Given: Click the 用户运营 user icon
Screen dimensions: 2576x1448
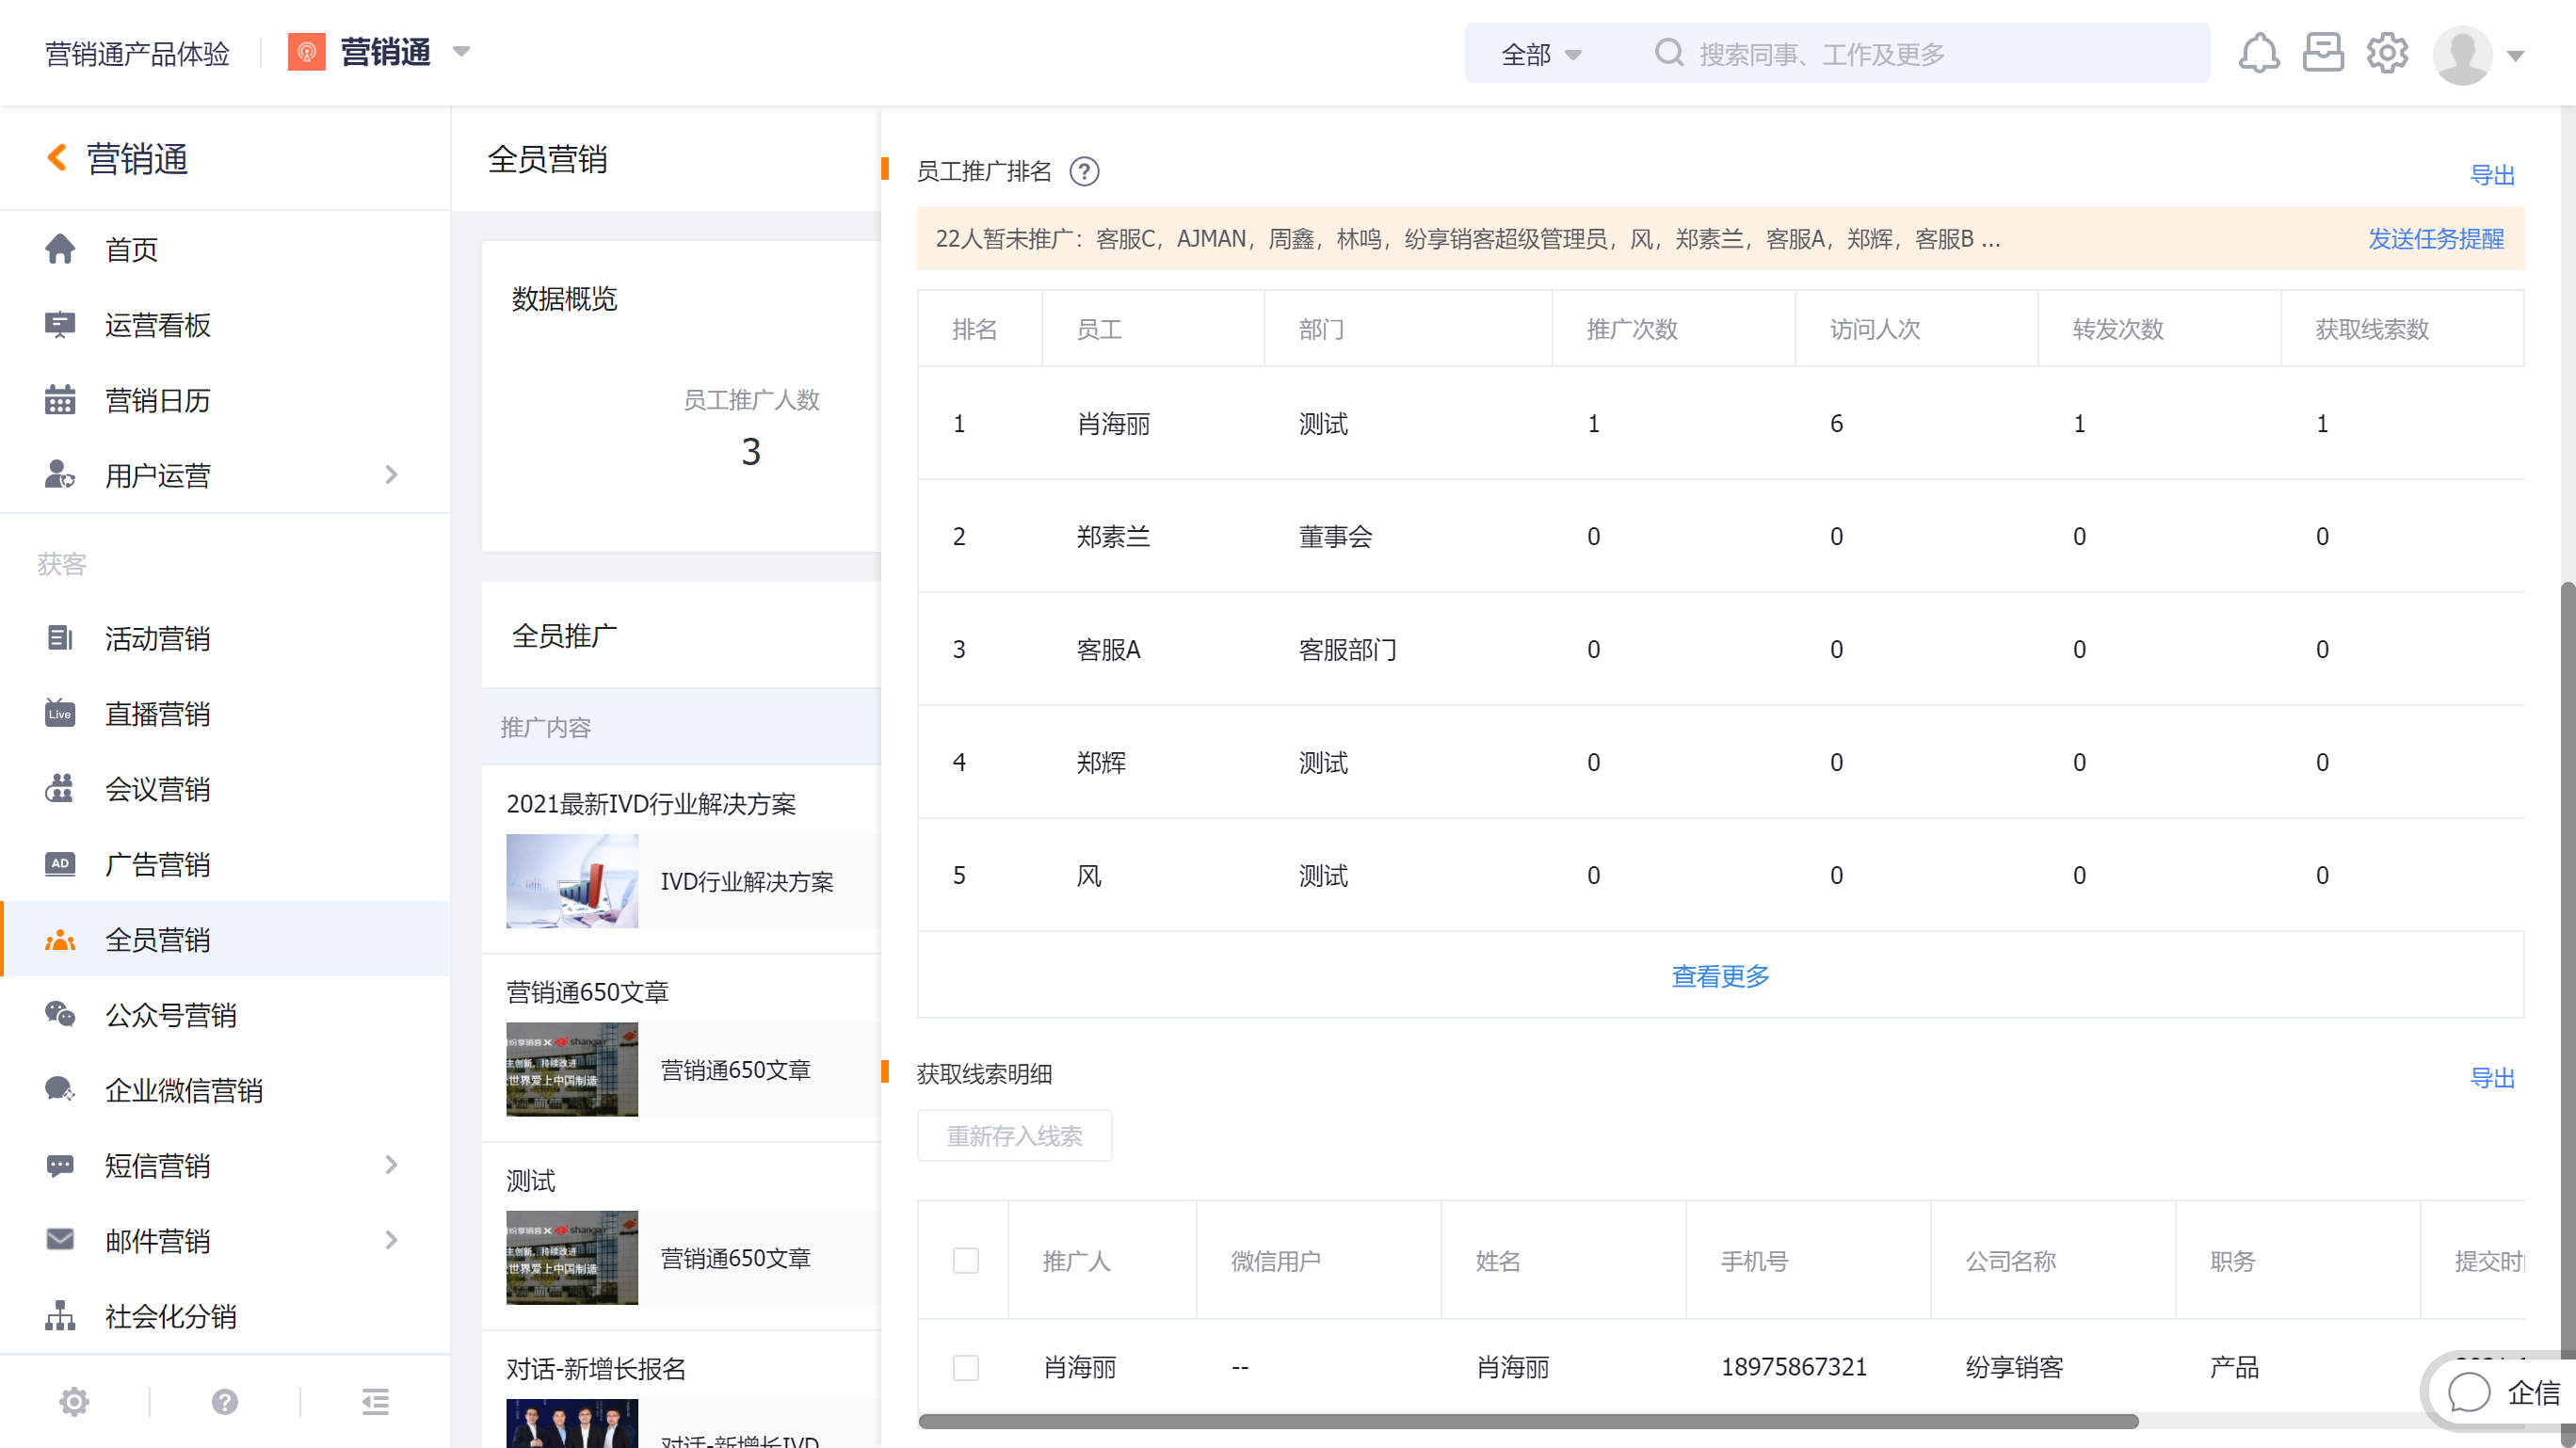Looking at the screenshot, I should coord(60,474).
